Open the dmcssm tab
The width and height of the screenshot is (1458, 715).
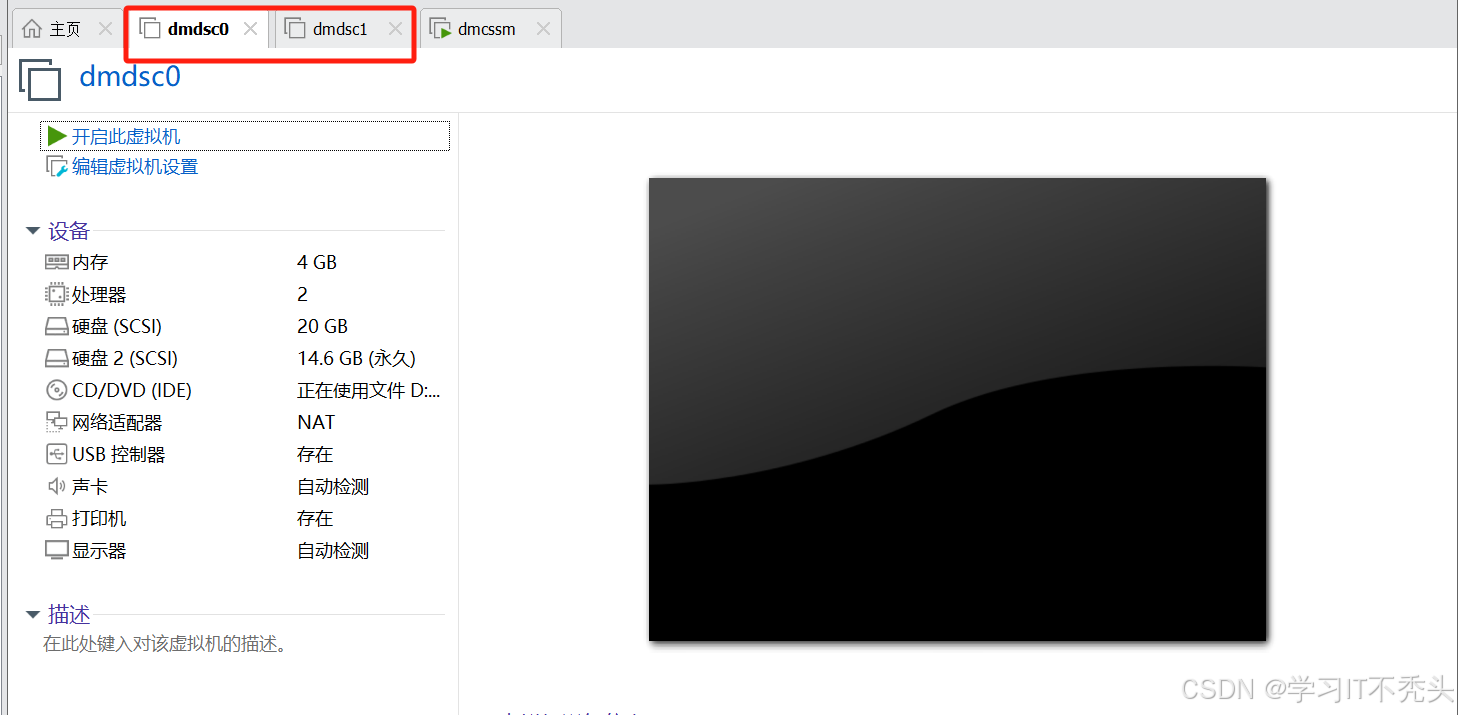(x=486, y=29)
